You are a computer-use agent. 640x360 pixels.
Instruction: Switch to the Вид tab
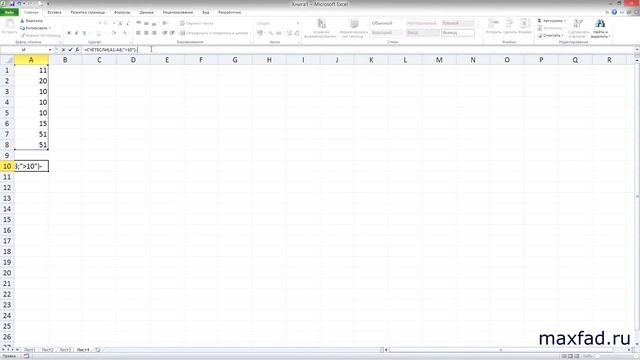pos(205,12)
